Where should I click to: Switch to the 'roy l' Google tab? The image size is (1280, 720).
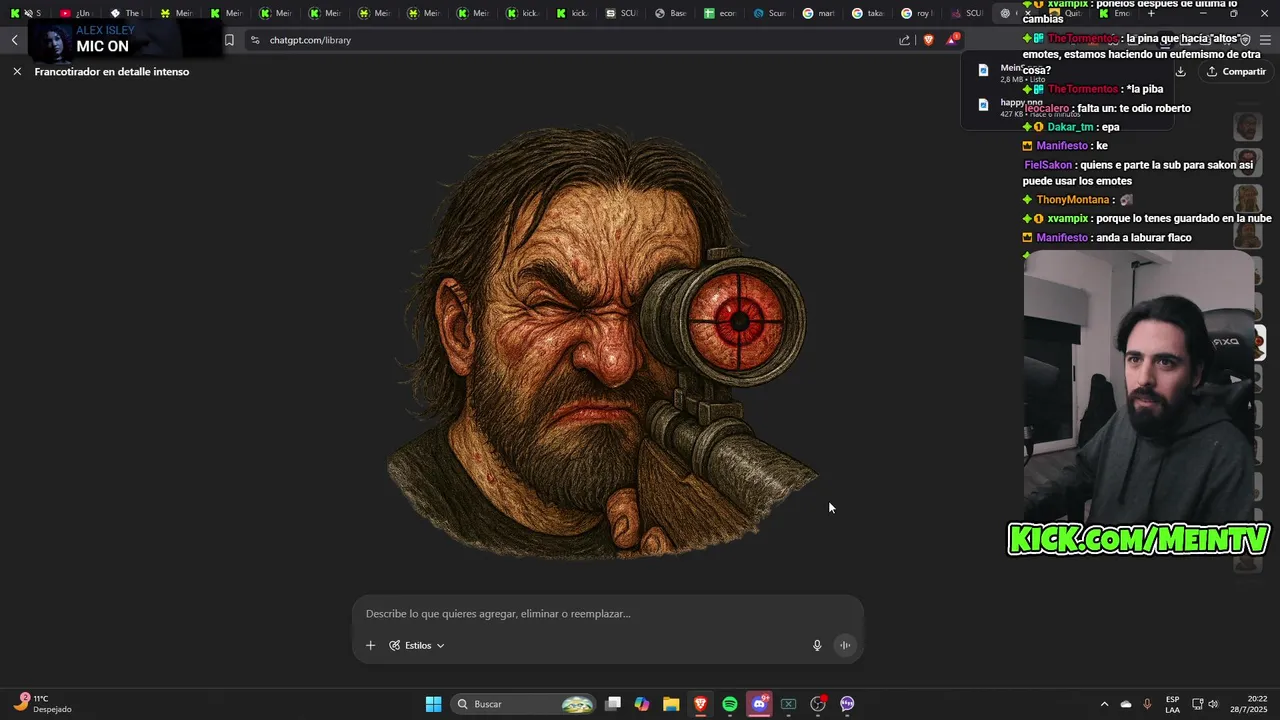[918, 13]
